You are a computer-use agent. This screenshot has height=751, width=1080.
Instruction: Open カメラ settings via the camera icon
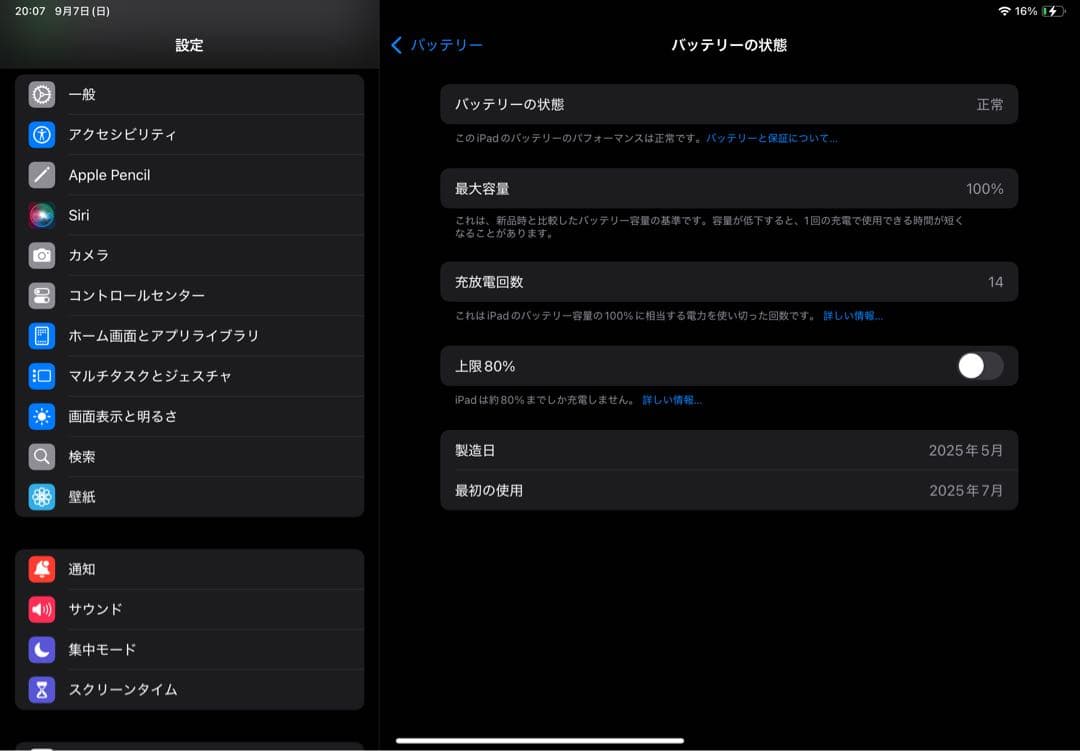tap(41, 255)
